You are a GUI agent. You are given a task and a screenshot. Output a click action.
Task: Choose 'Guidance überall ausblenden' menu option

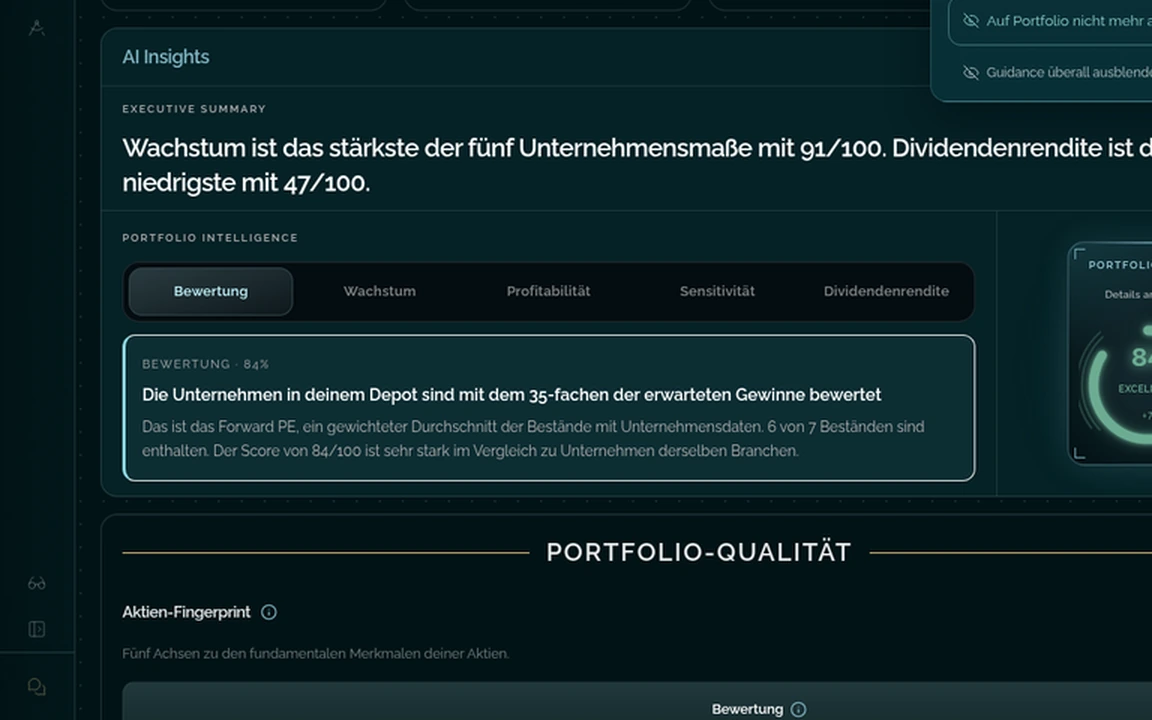1051,72
